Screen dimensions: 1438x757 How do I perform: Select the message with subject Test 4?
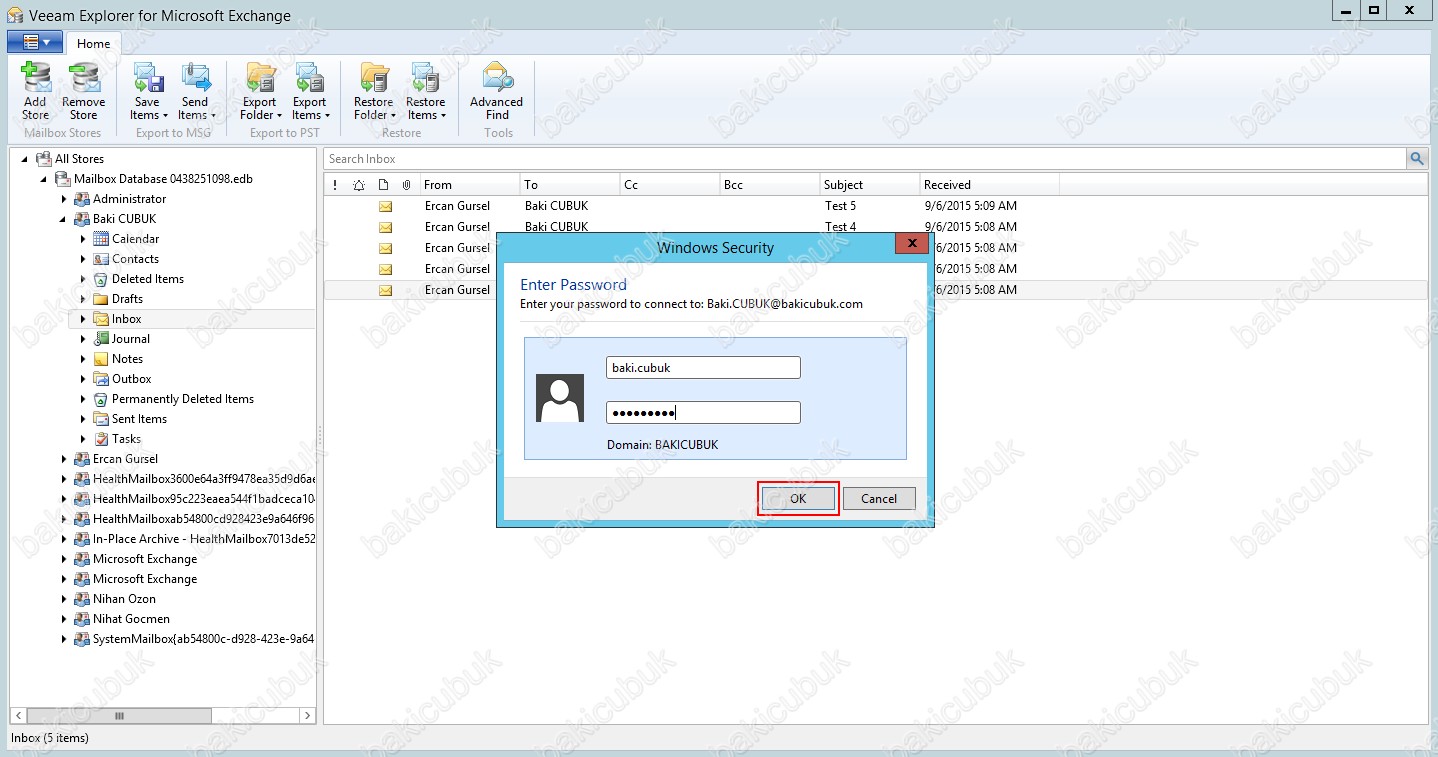(875, 227)
